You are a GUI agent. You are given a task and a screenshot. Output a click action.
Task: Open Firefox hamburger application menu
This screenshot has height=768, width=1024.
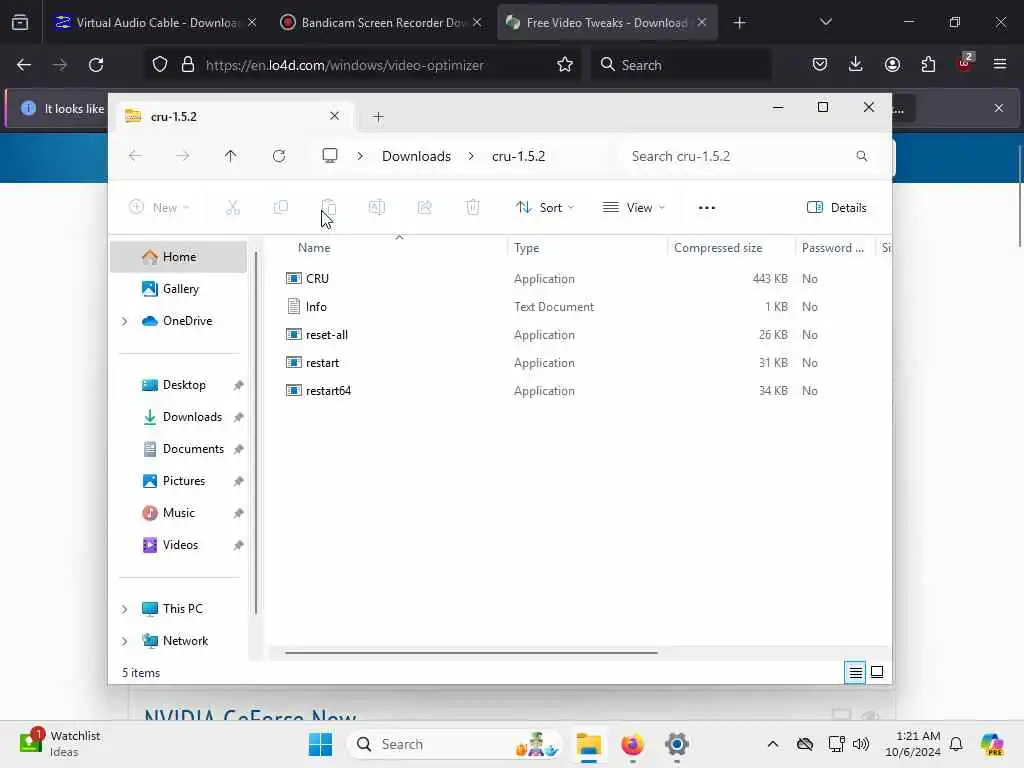(x=999, y=65)
